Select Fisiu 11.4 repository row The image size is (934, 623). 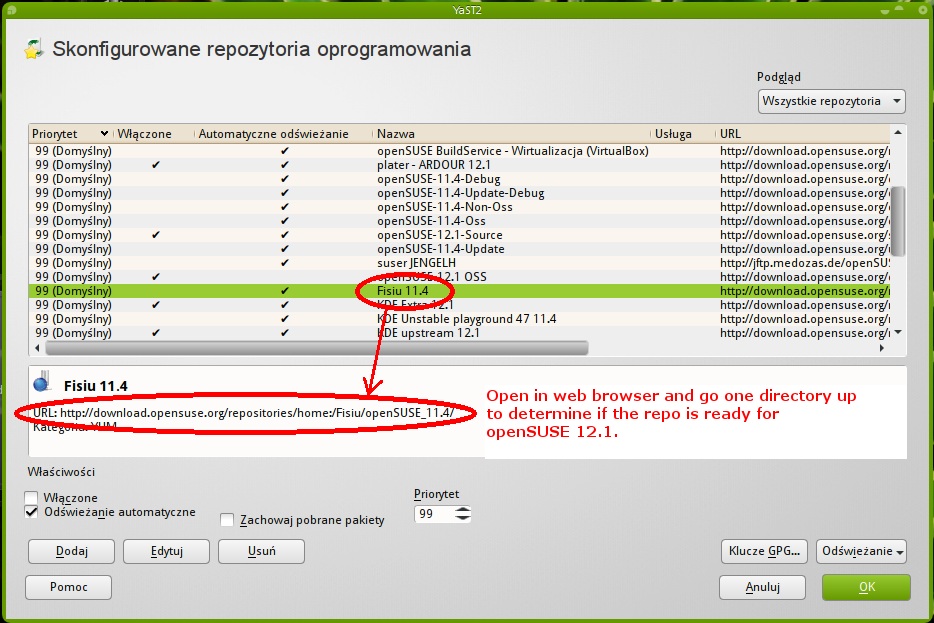click(459, 291)
